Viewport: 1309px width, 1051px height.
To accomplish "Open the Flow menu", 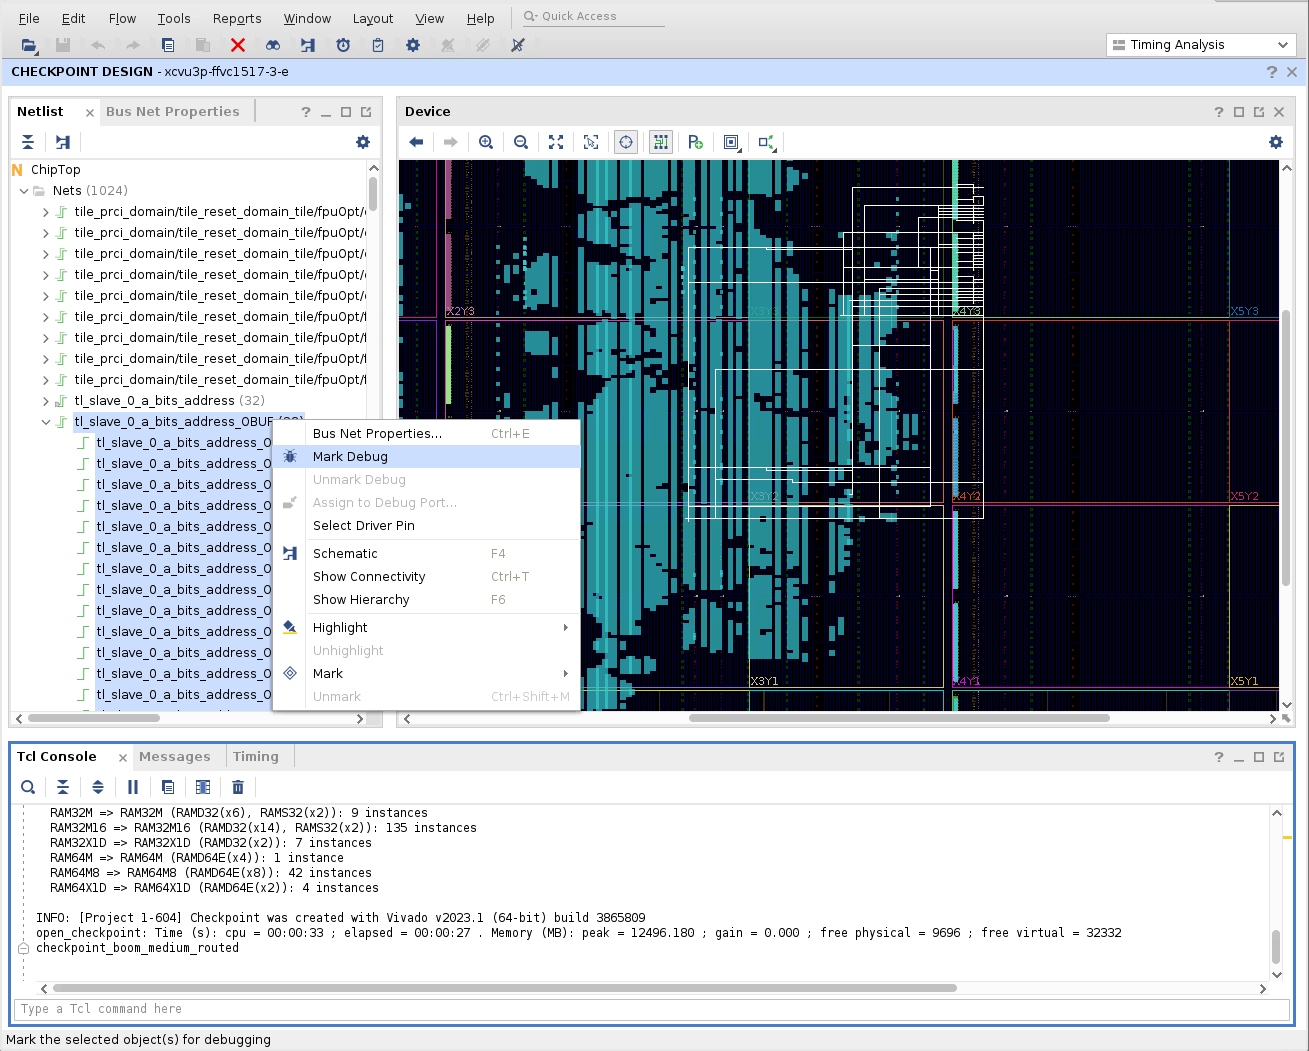I will (x=122, y=18).
